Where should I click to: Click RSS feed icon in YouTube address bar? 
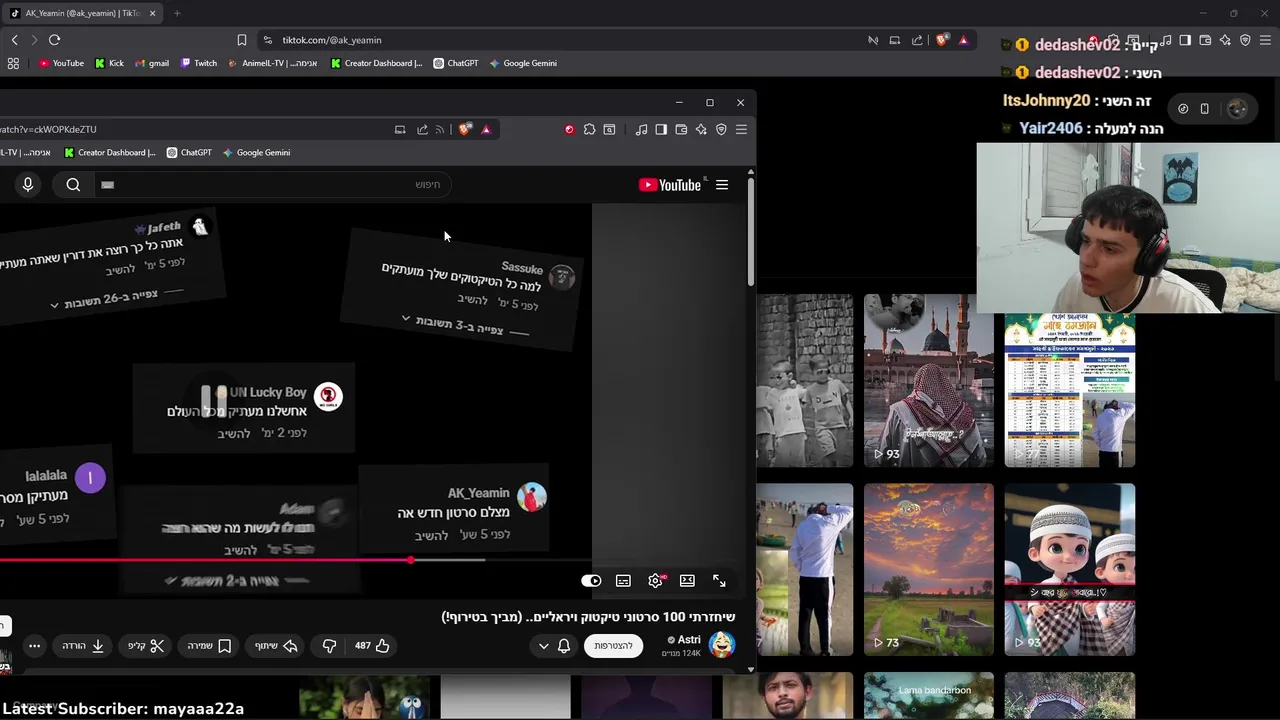click(x=440, y=129)
